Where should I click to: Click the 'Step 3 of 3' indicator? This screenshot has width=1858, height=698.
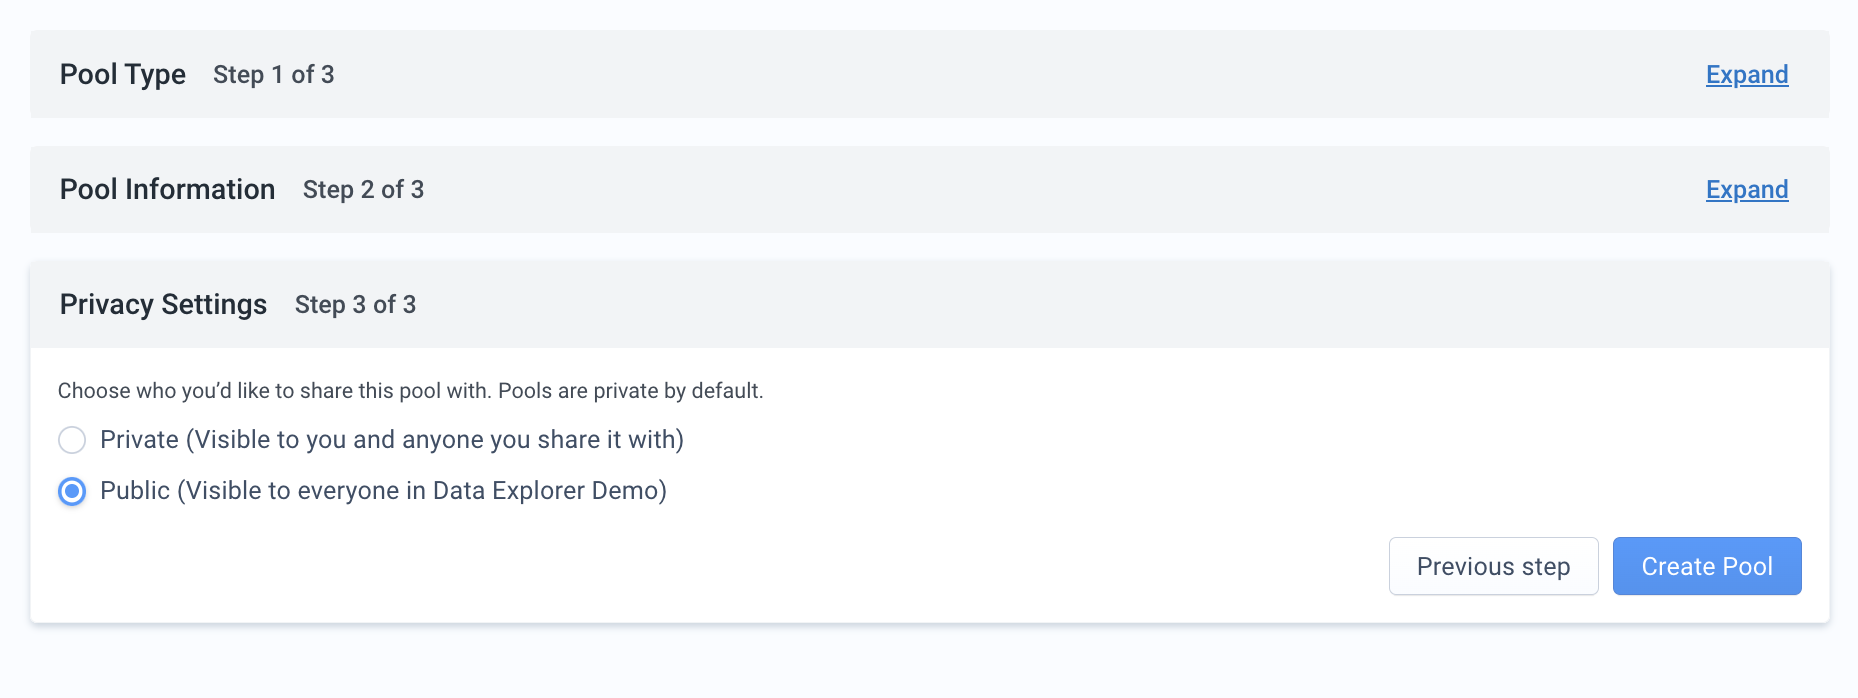(356, 305)
